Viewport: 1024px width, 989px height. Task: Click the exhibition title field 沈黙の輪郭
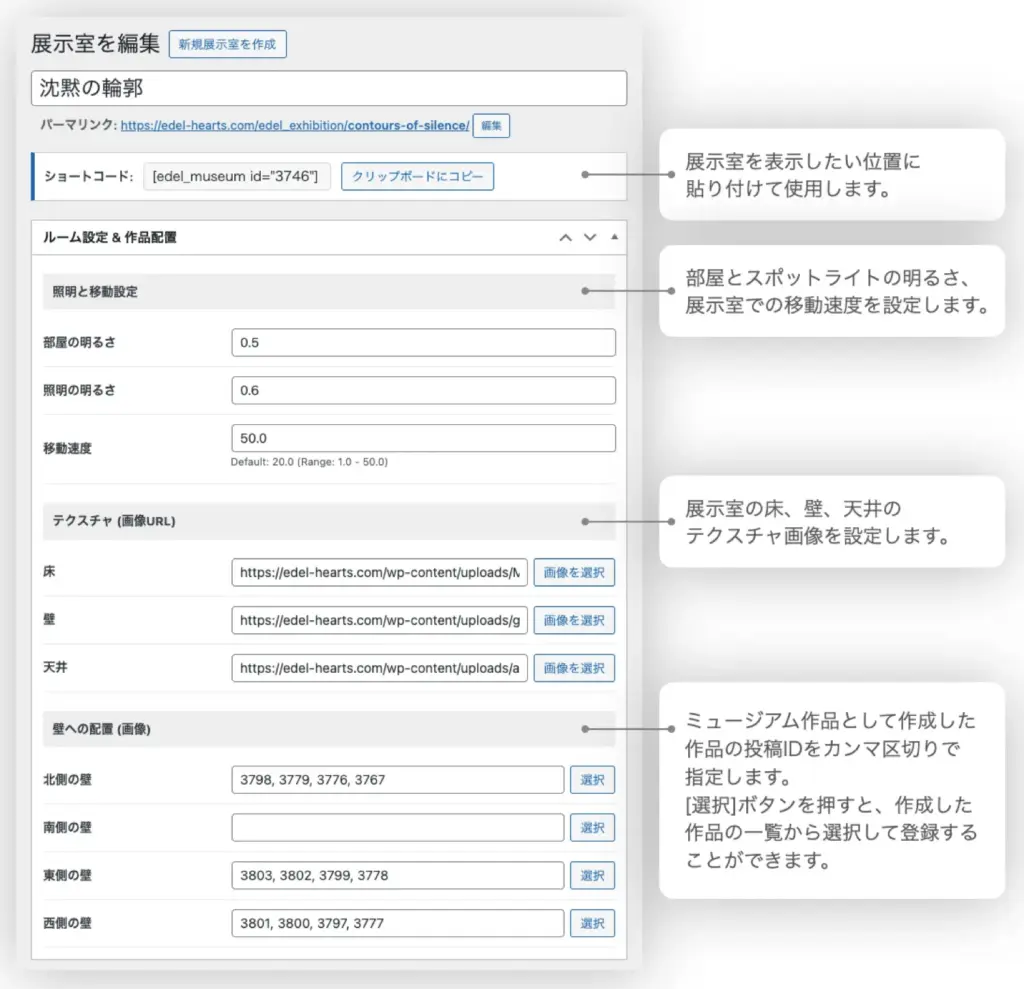(x=329, y=88)
